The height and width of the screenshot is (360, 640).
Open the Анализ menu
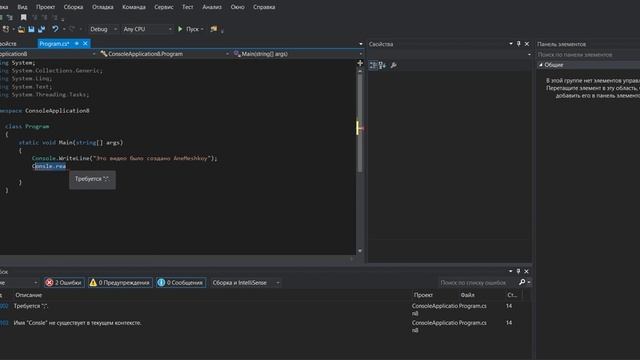(x=212, y=7)
